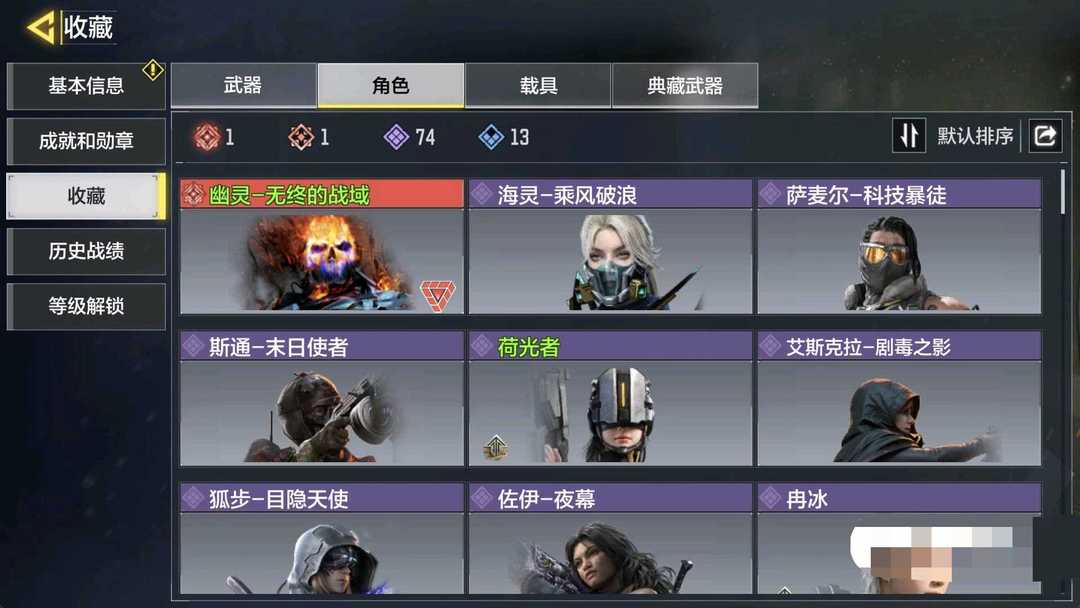Screen dimensions: 1080x608
Task: Open 等级解锁 in the sidebar
Action: [86, 306]
